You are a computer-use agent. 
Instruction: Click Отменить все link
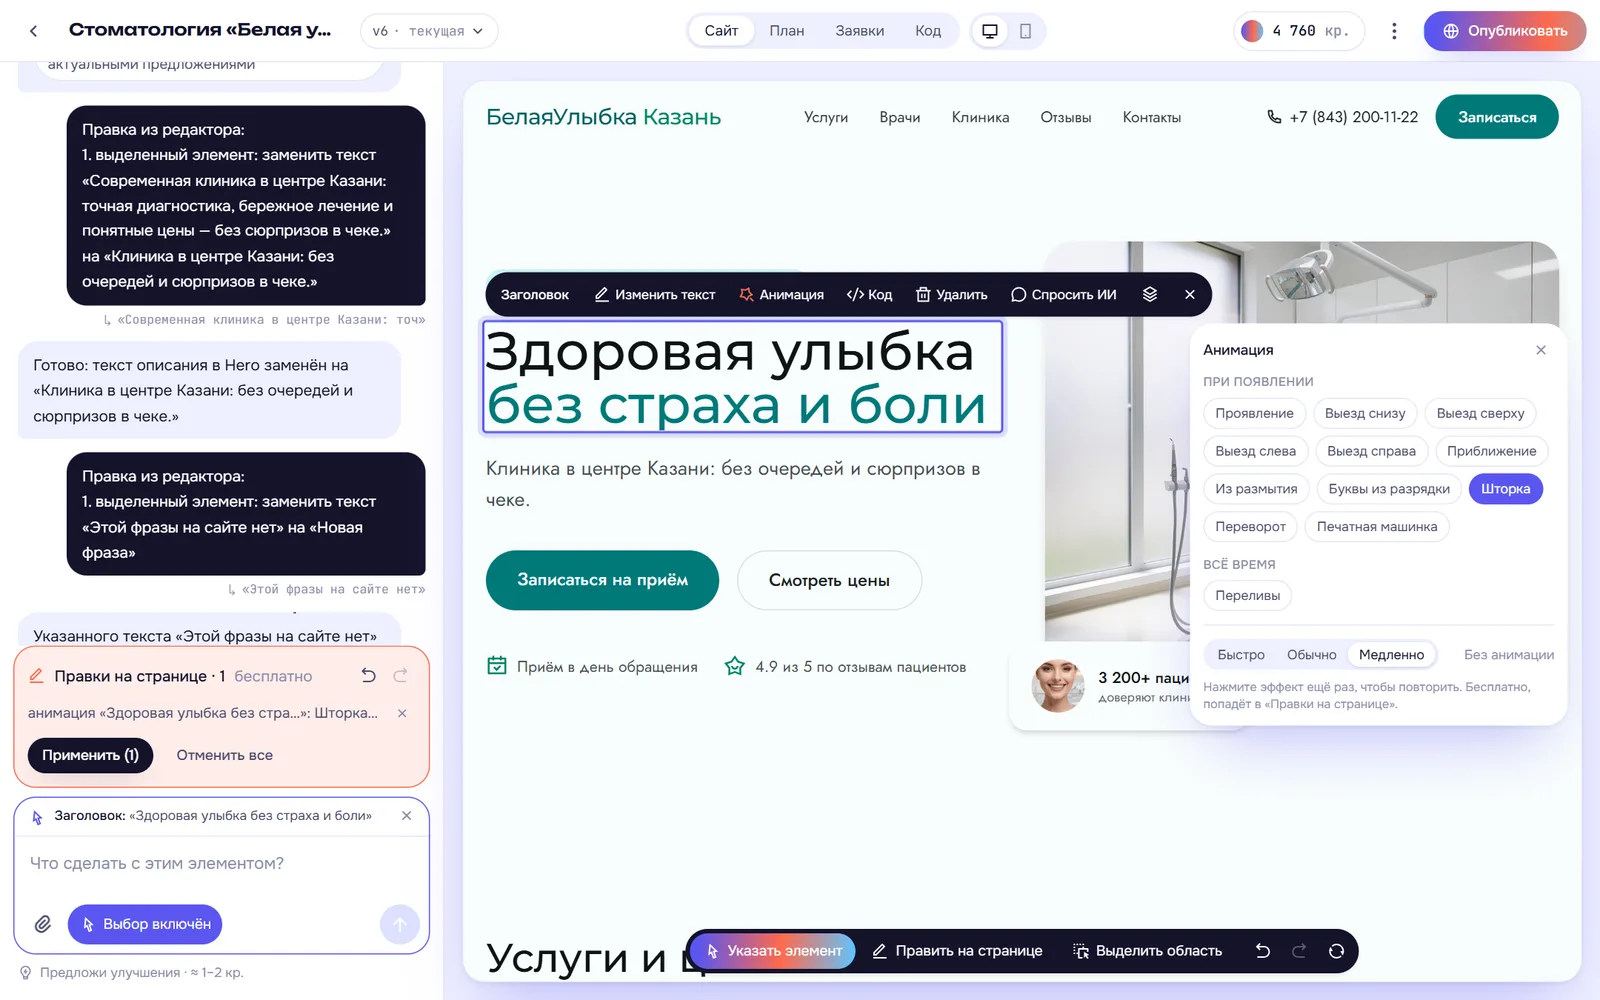[x=224, y=755]
